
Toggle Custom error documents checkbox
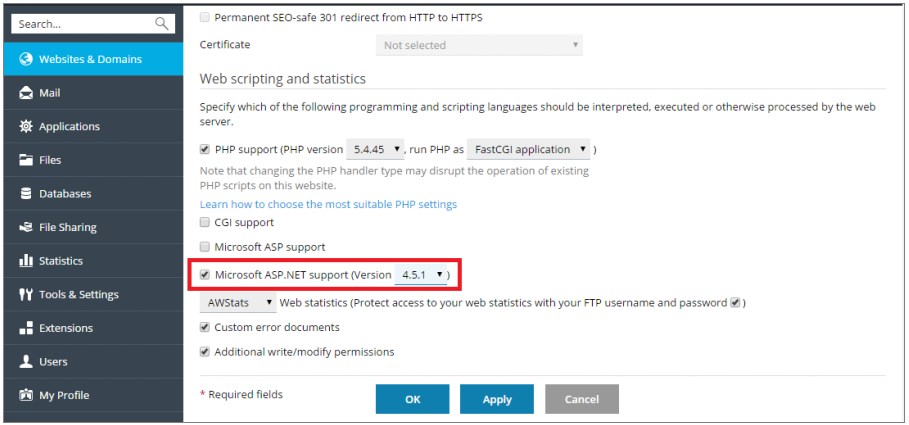(205, 327)
